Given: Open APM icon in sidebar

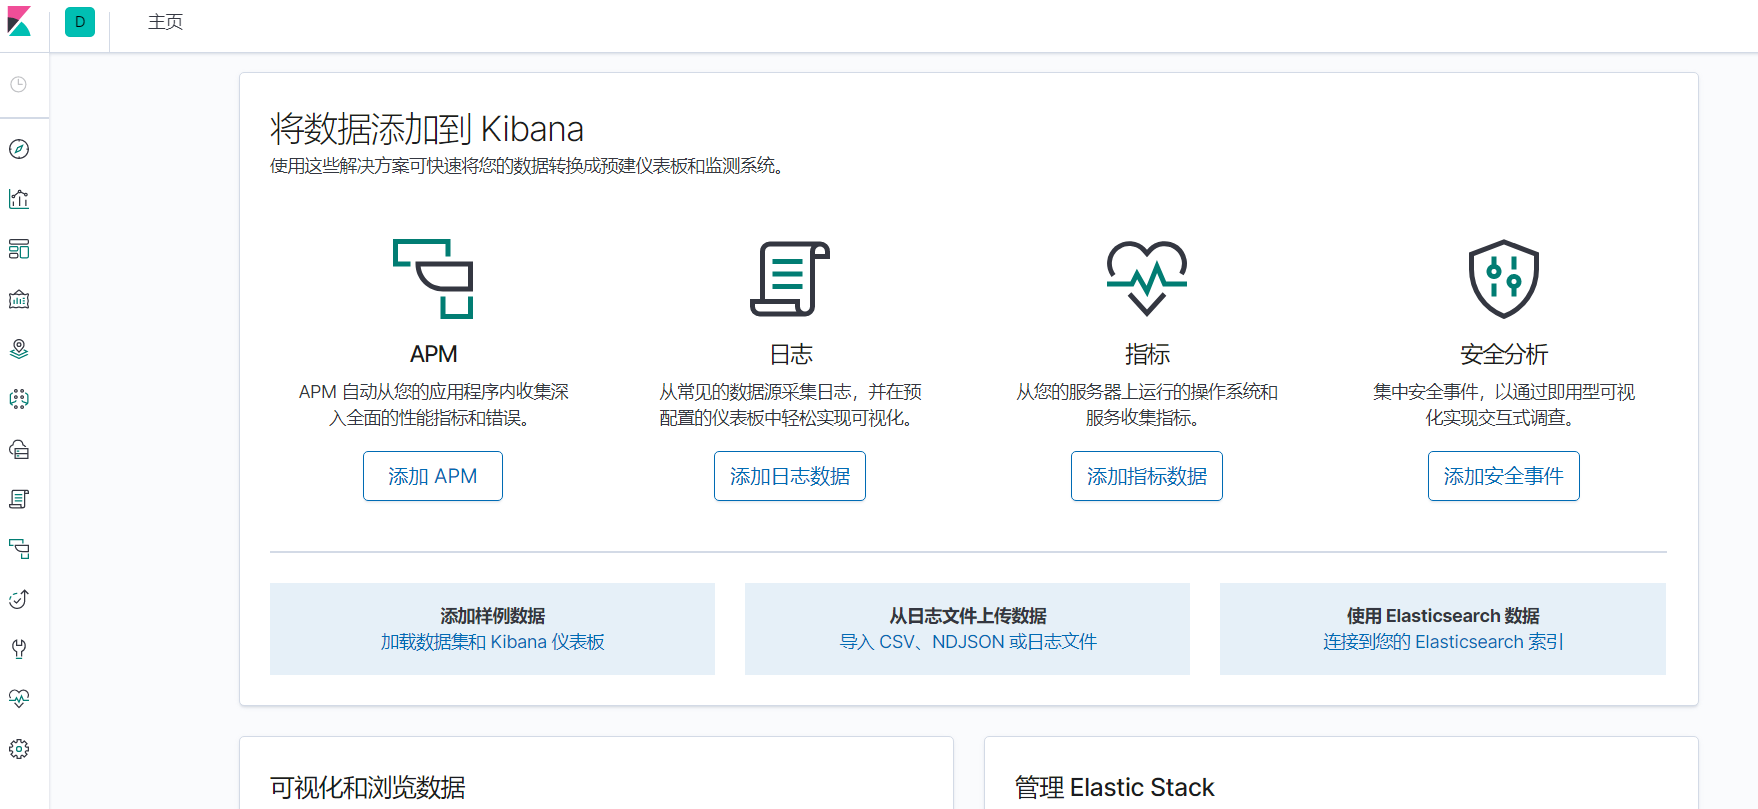Looking at the screenshot, I should tap(19, 549).
